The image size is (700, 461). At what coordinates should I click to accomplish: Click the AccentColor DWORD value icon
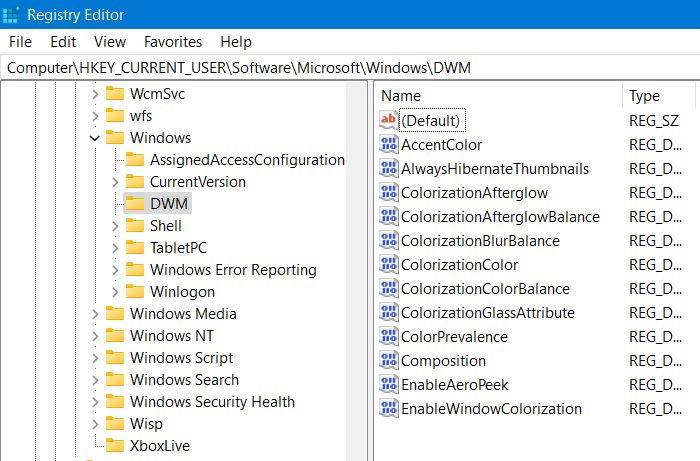[x=388, y=144]
